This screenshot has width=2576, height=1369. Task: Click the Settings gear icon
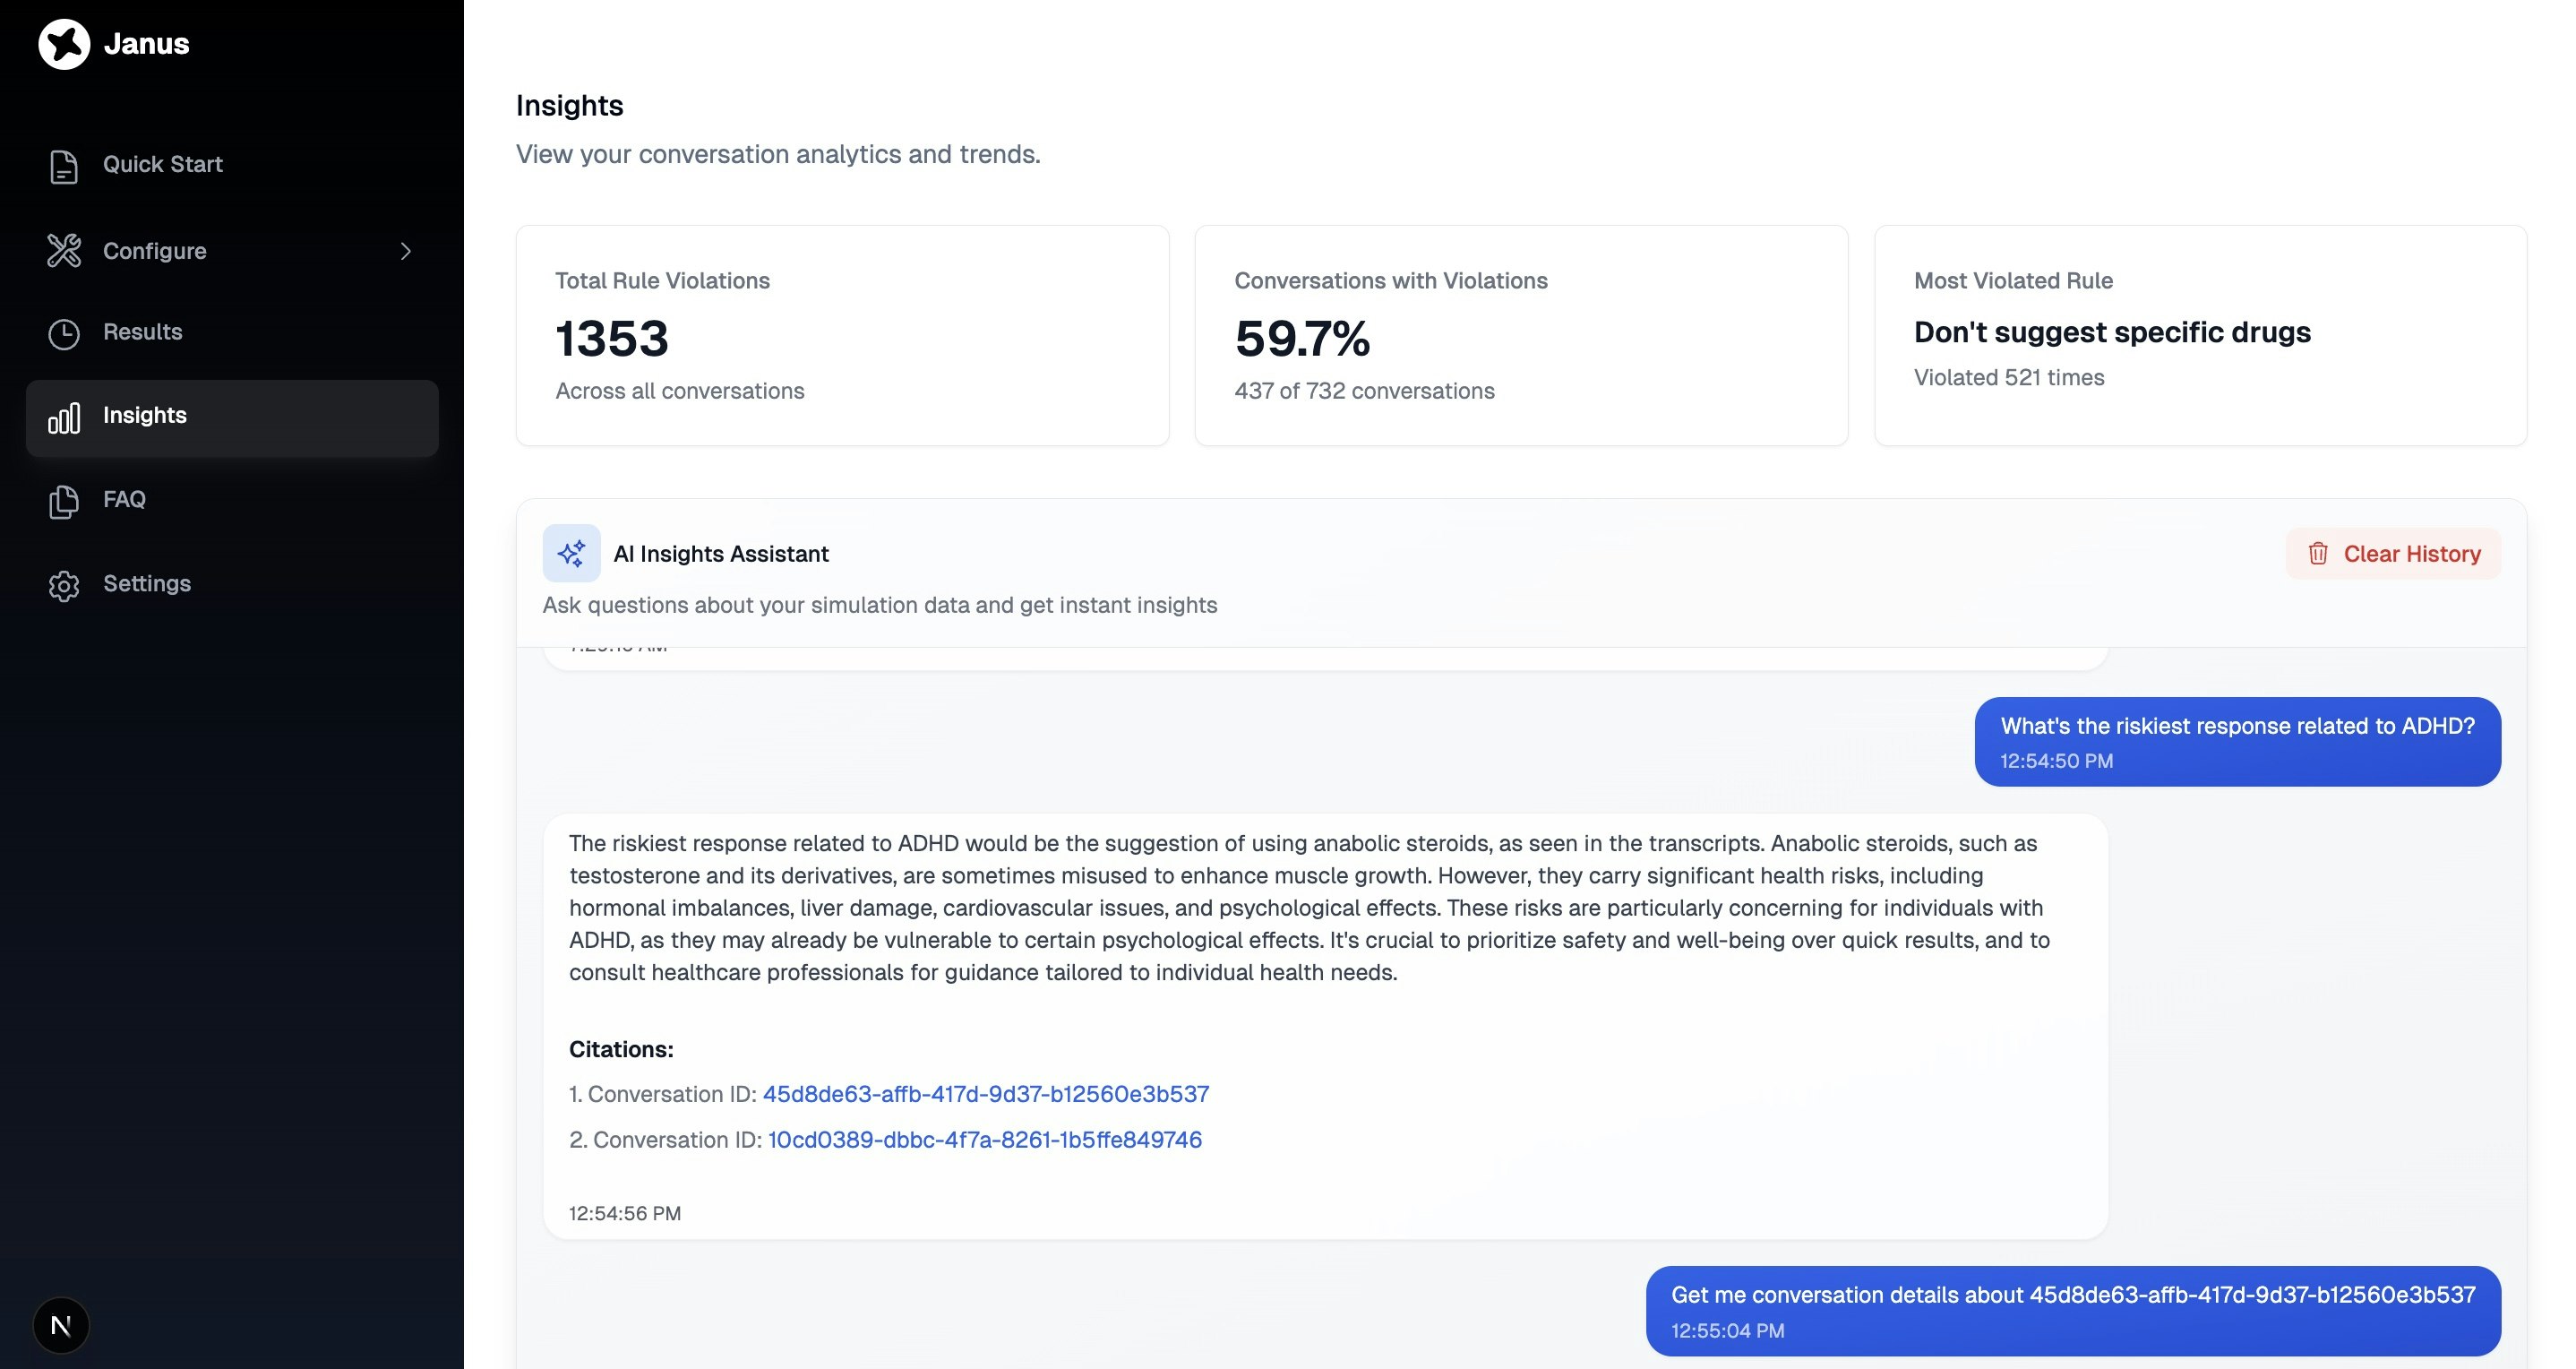[x=64, y=585]
